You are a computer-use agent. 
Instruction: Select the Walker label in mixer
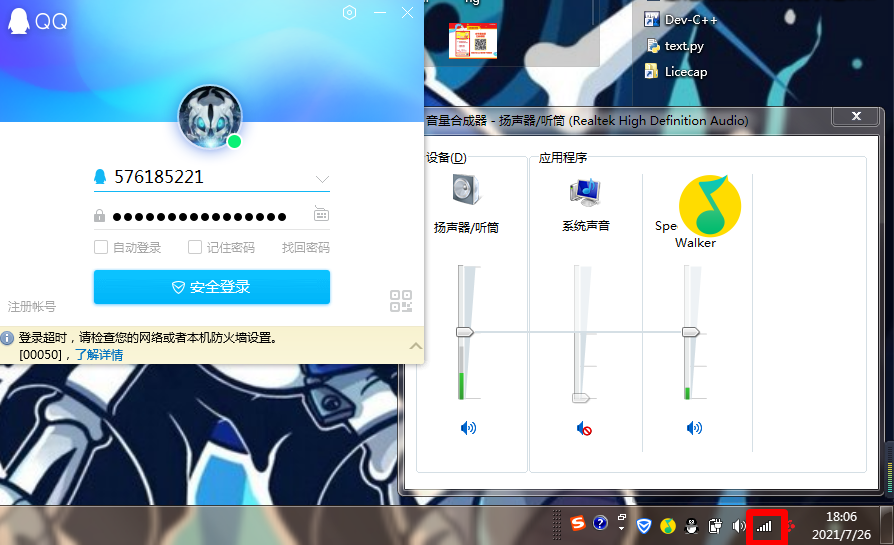pos(695,243)
